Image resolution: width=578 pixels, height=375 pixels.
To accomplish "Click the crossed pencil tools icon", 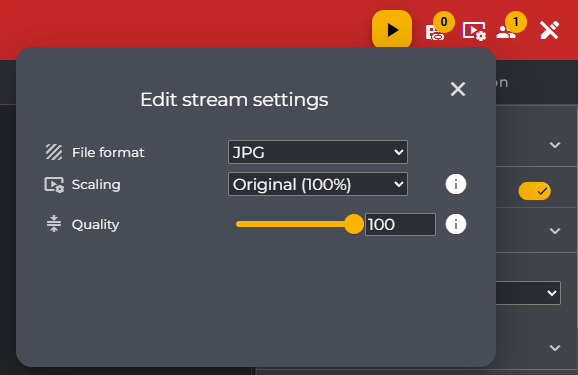I will pos(549,30).
